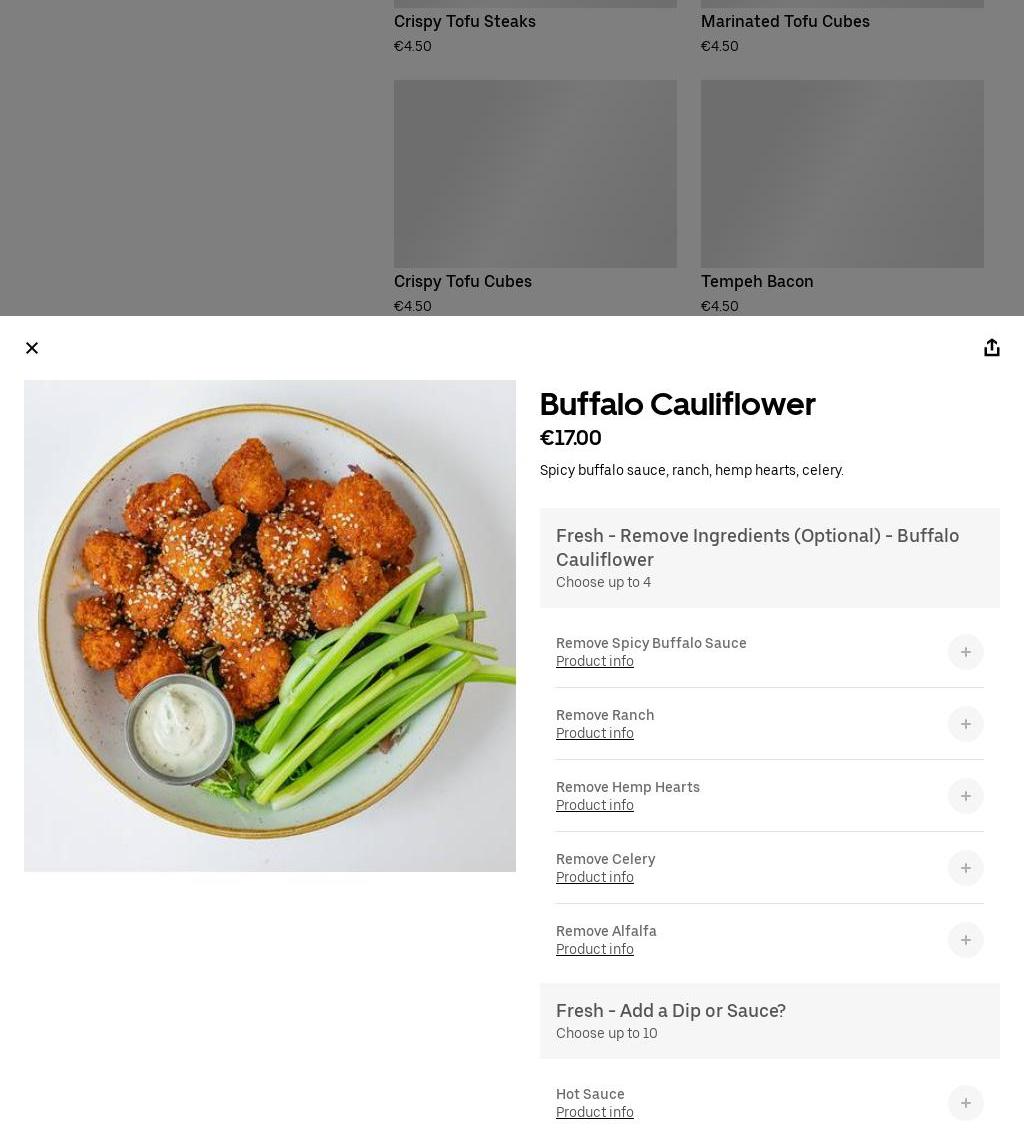Add Remove Spicy Buffalo Sauce option
The height and width of the screenshot is (1132, 1024).
tap(966, 652)
